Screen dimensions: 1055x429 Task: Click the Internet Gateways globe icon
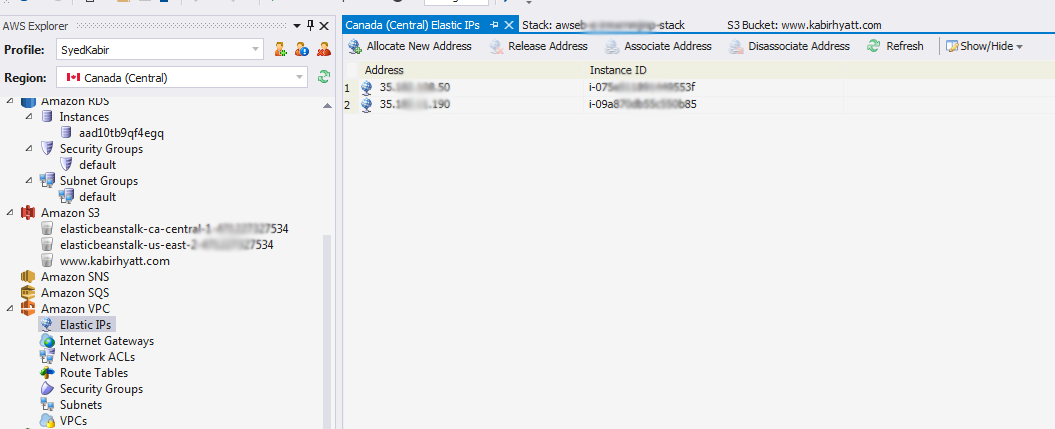47,341
